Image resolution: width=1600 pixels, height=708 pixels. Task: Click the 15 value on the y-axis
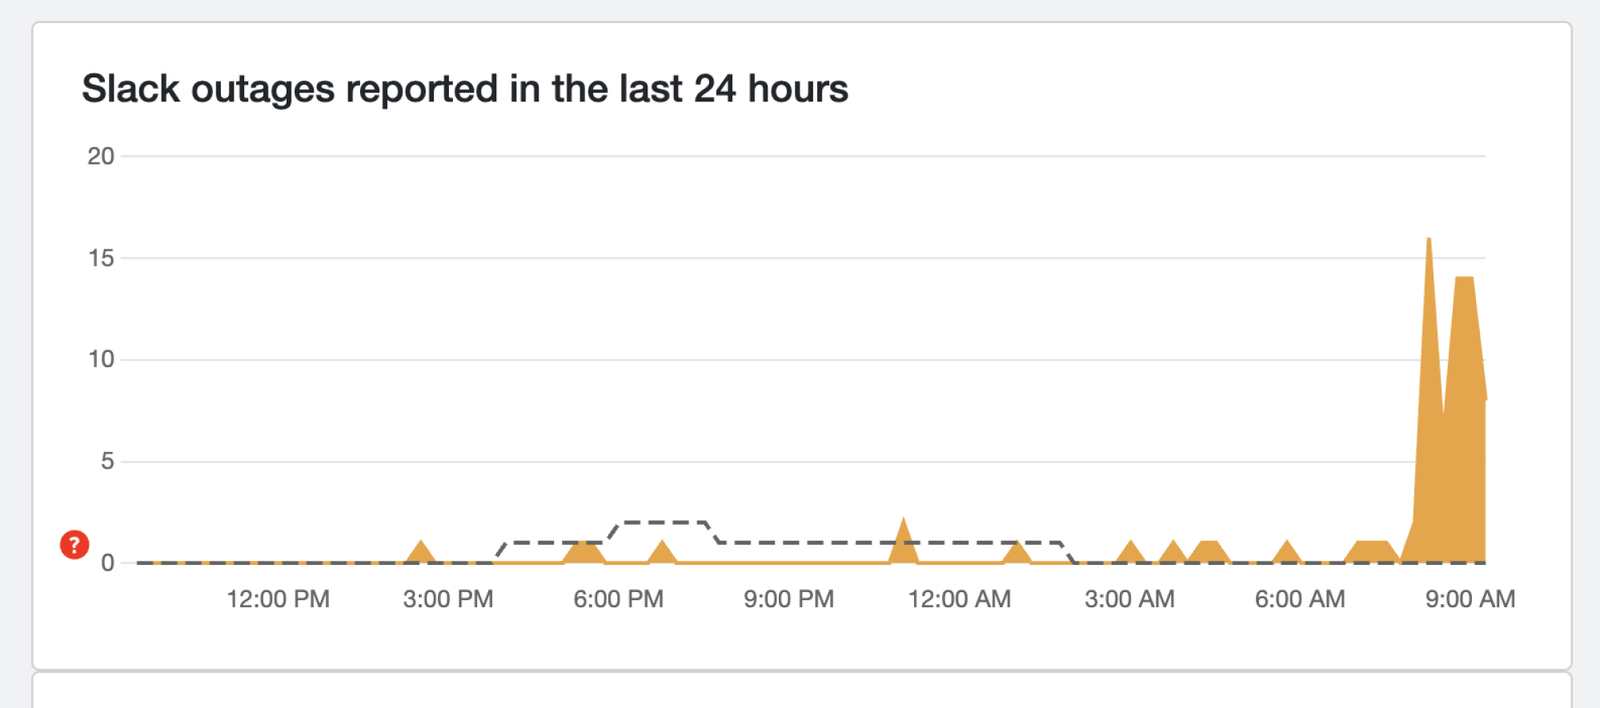pos(101,258)
